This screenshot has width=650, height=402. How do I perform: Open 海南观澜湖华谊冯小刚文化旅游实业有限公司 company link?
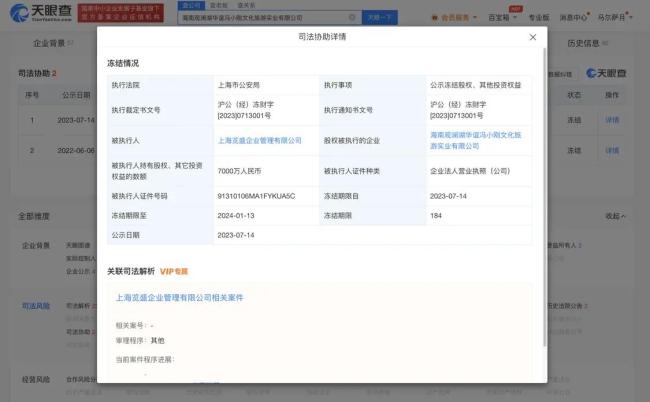coord(475,140)
